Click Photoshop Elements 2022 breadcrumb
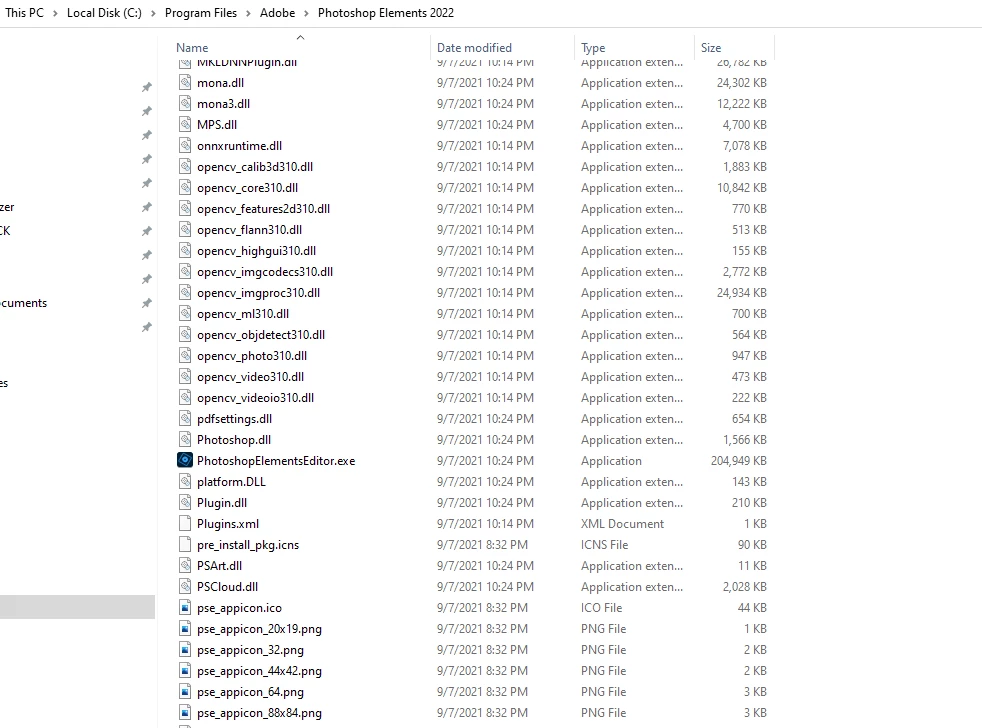This screenshot has width=982, height=728. (x=386, y=13)
